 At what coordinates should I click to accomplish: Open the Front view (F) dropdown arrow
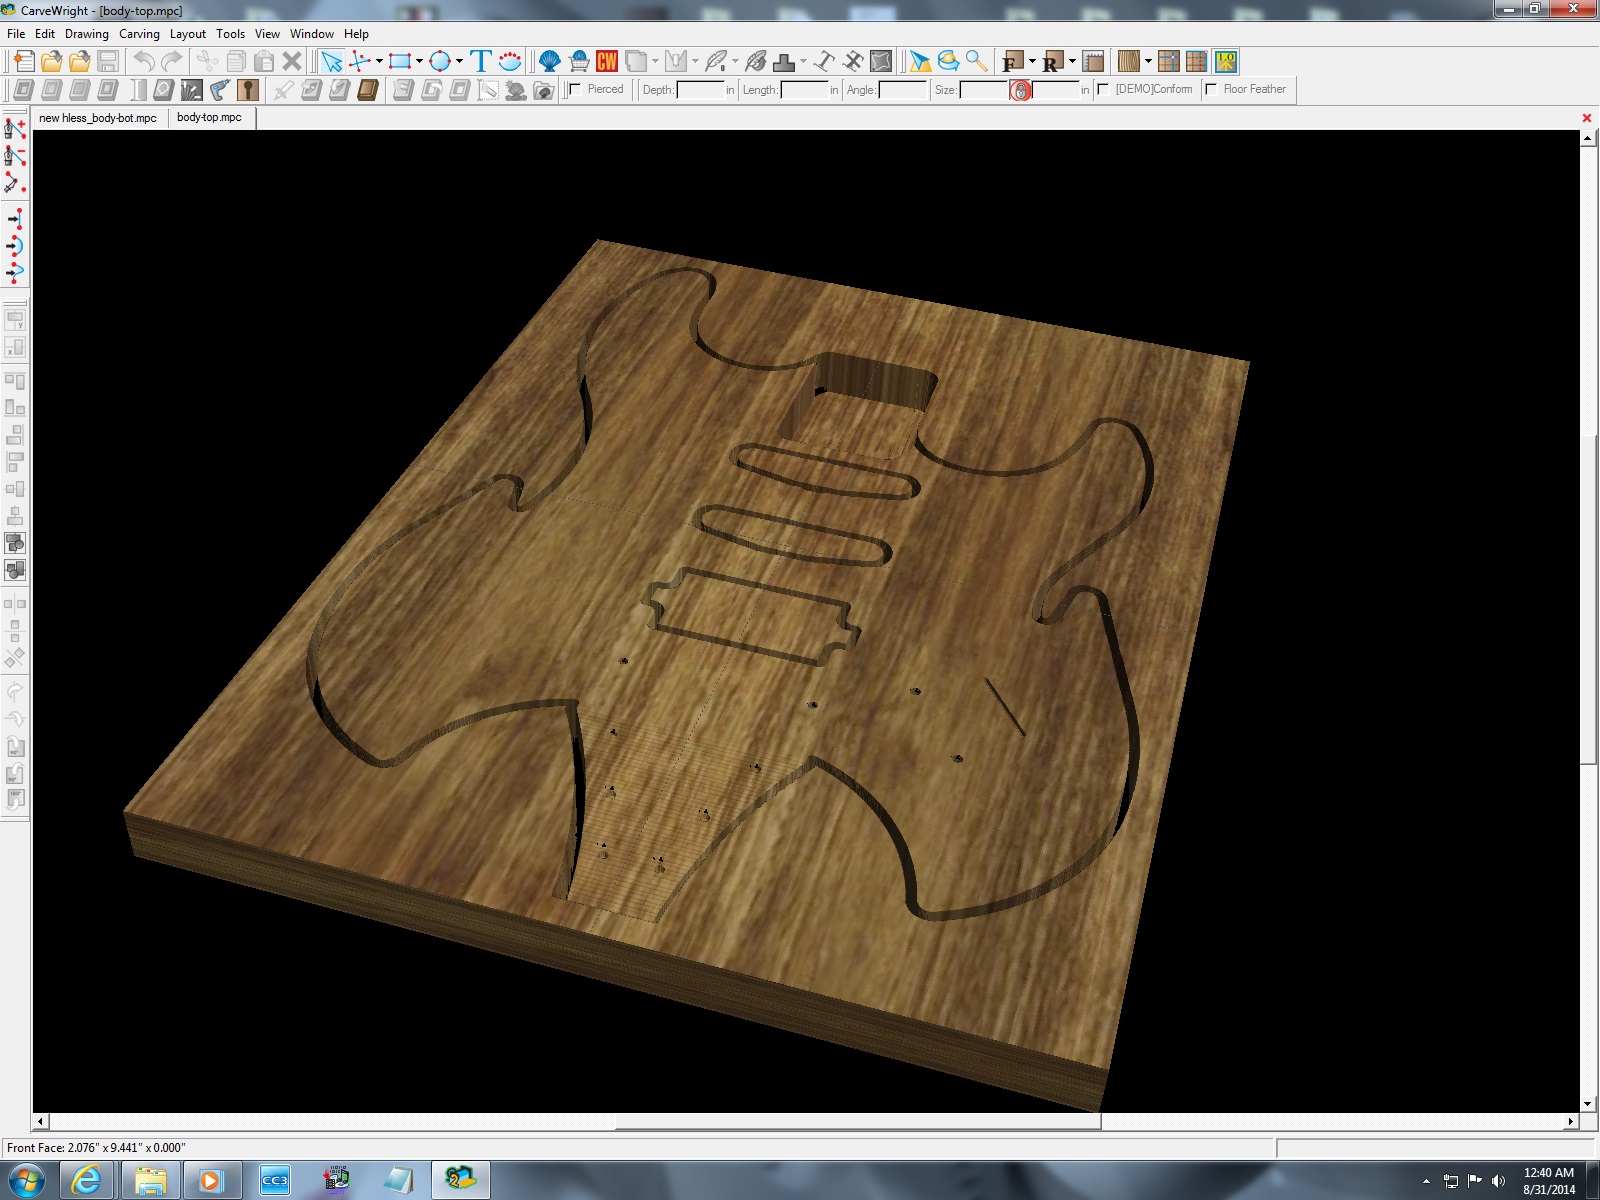(1032, 61)
